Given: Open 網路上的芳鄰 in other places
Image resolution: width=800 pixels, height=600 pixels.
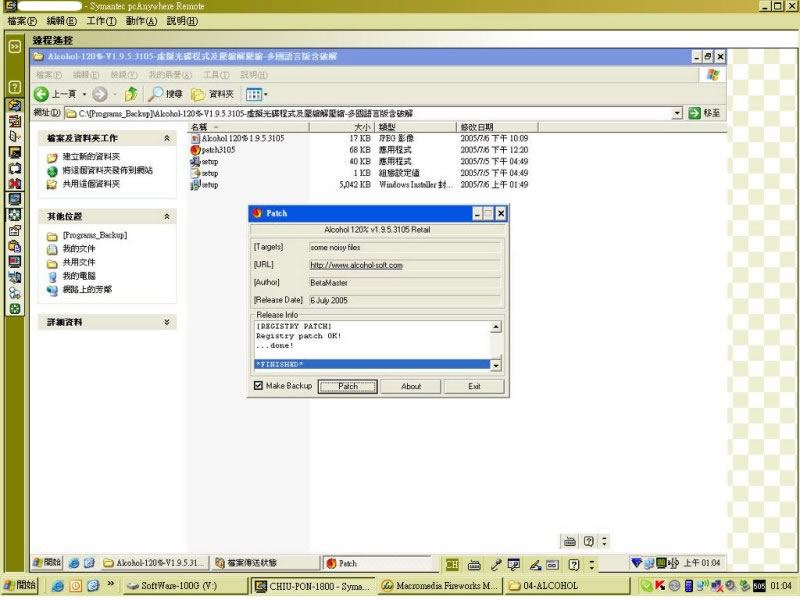Looking at the screenshot, I should pyautogui.click(x=87, y=289).
